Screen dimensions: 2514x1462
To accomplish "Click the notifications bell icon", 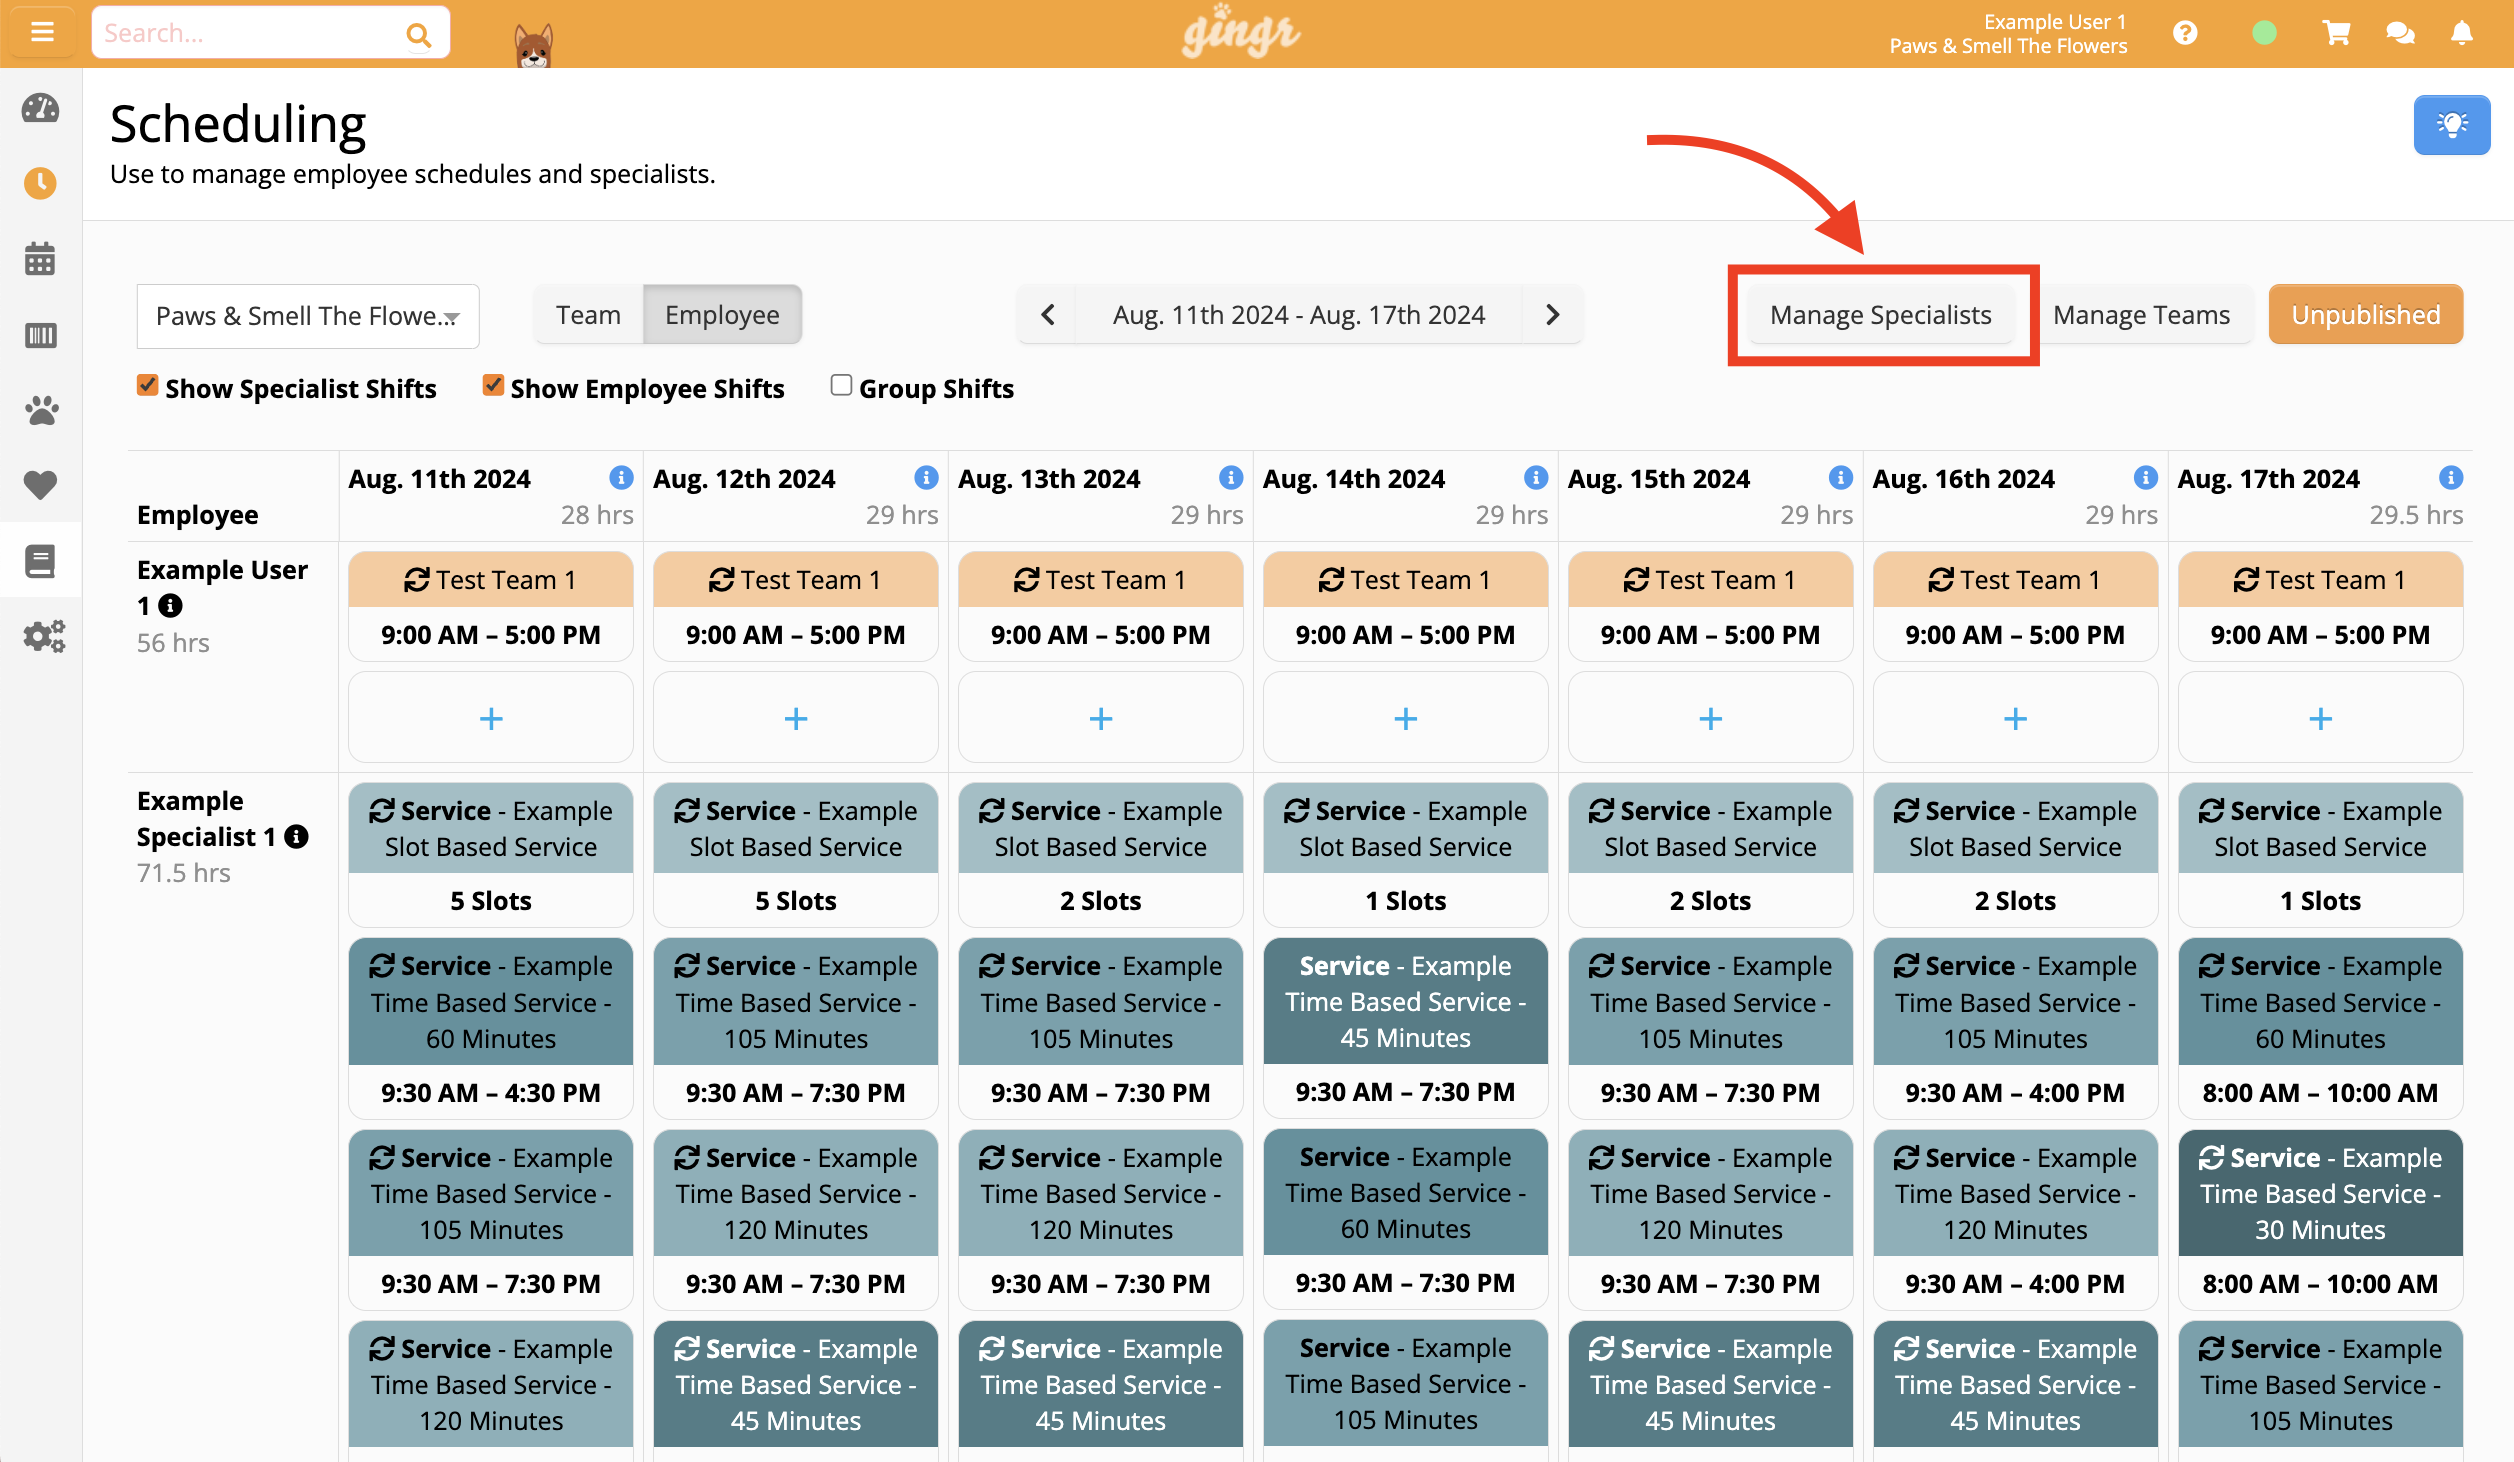I will [x=2462, y=32].
